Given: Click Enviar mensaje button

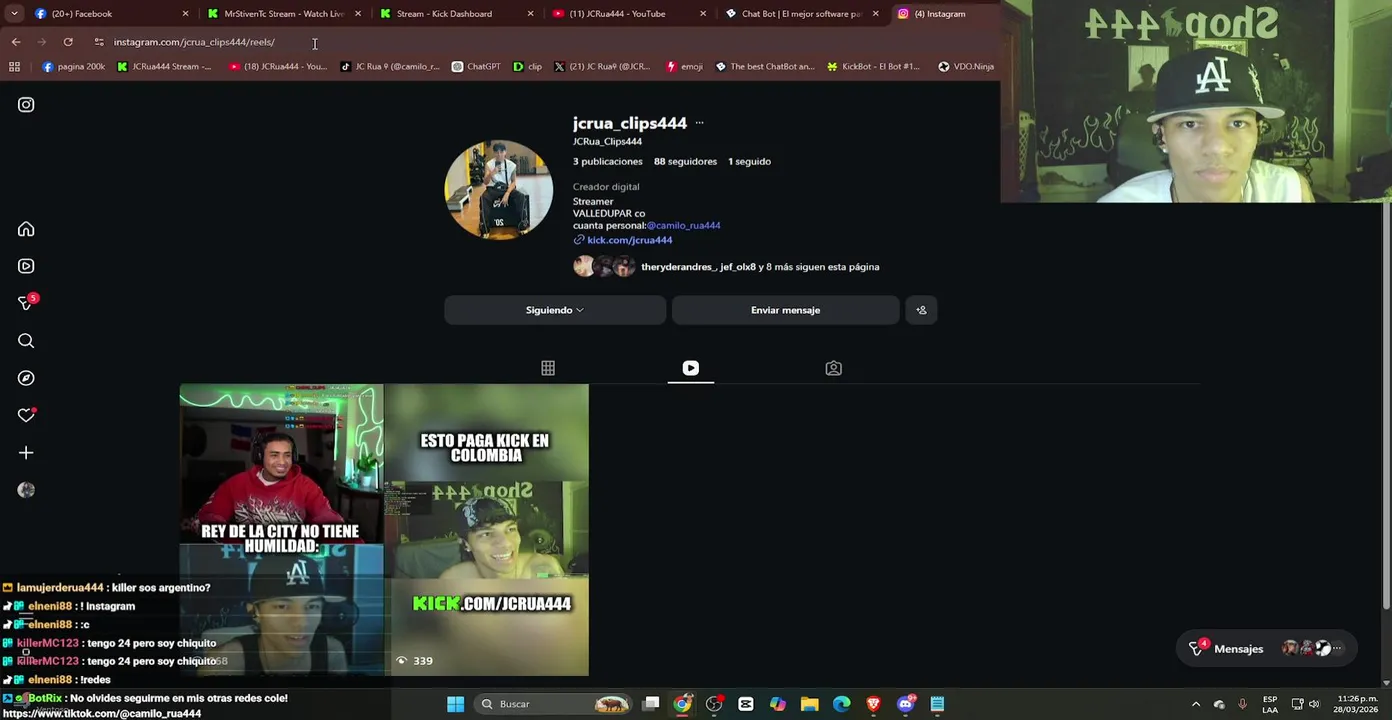Looking at the screenshot, I should (x=785, y=310).
